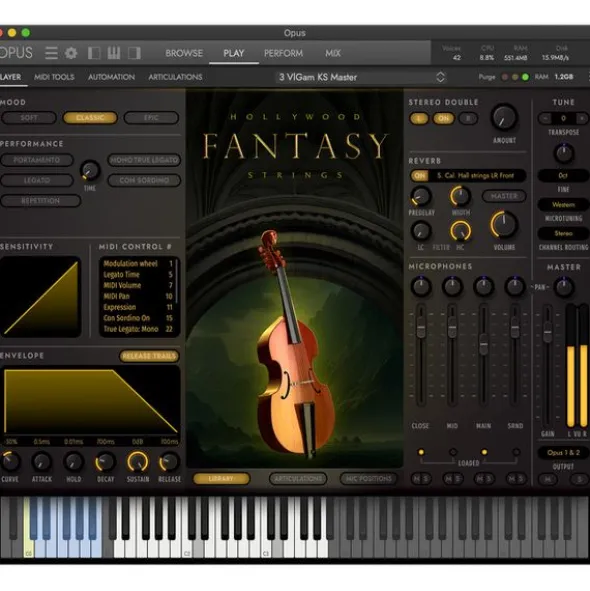The image size is (590, 591).
Task: Enable Legato performance mode
Action: click(37, 181)
